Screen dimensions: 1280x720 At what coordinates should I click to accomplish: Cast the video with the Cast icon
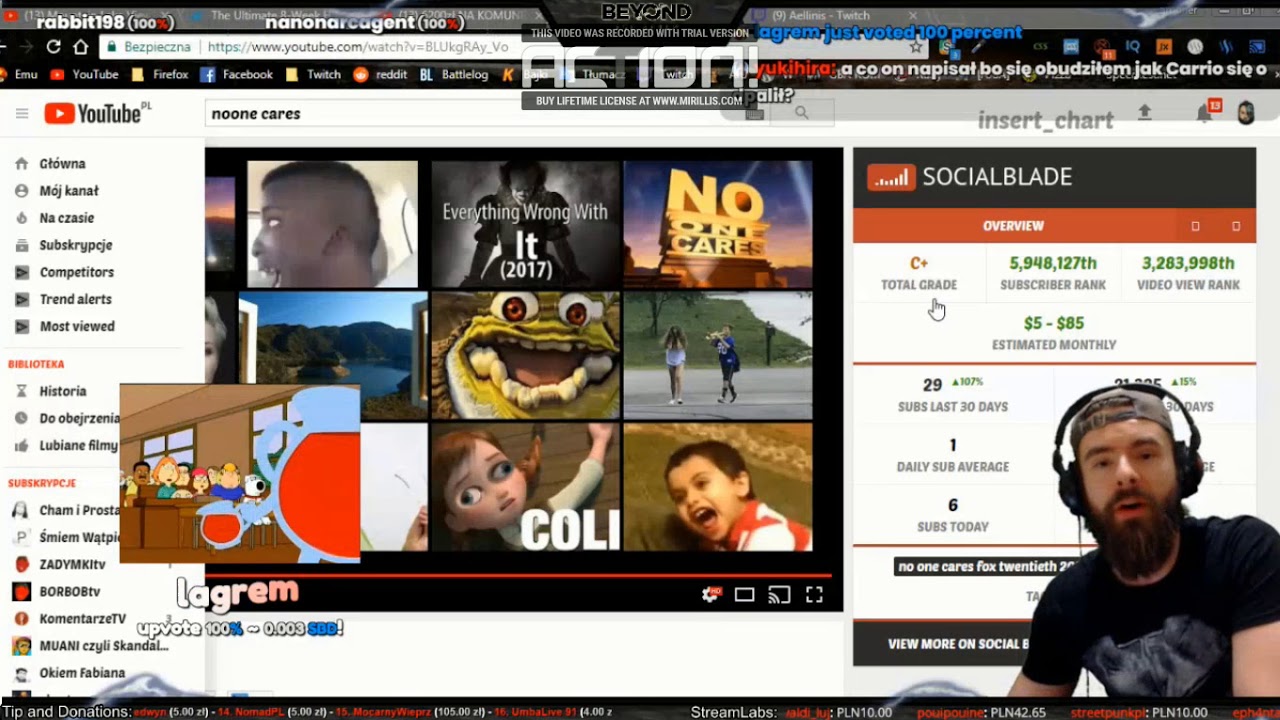779,595
